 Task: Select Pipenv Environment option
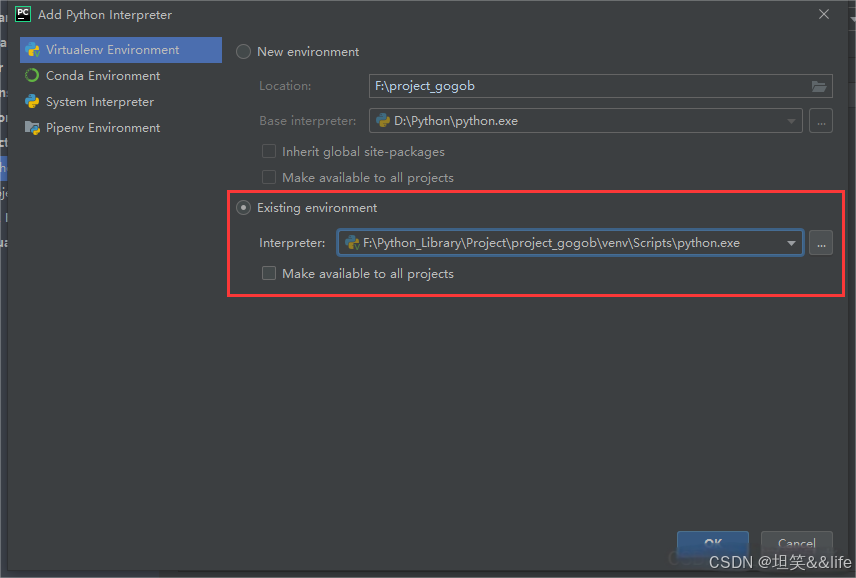coord(121,128)
